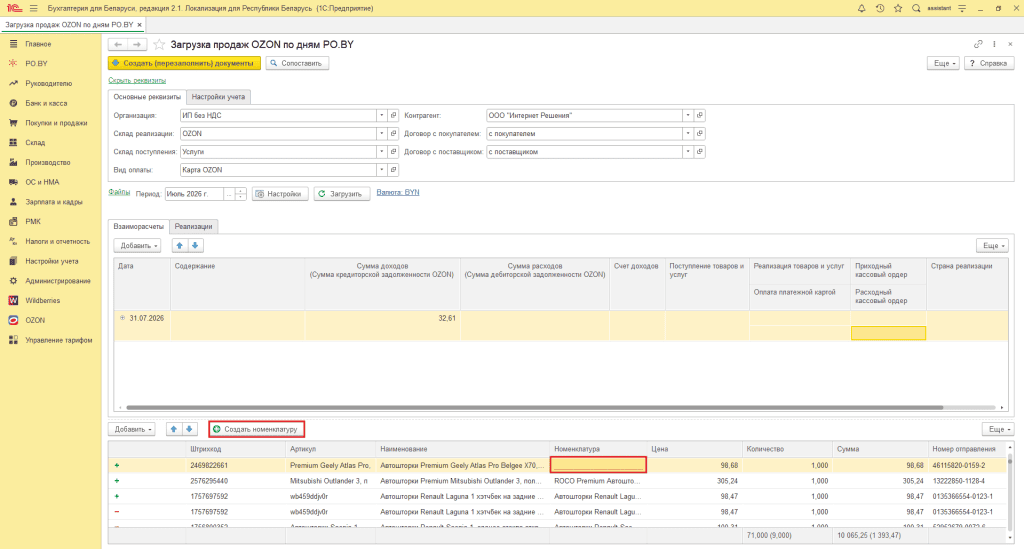1024x549 pixels.
Task: Move settlements row up arrow
Action: point(180,245)
